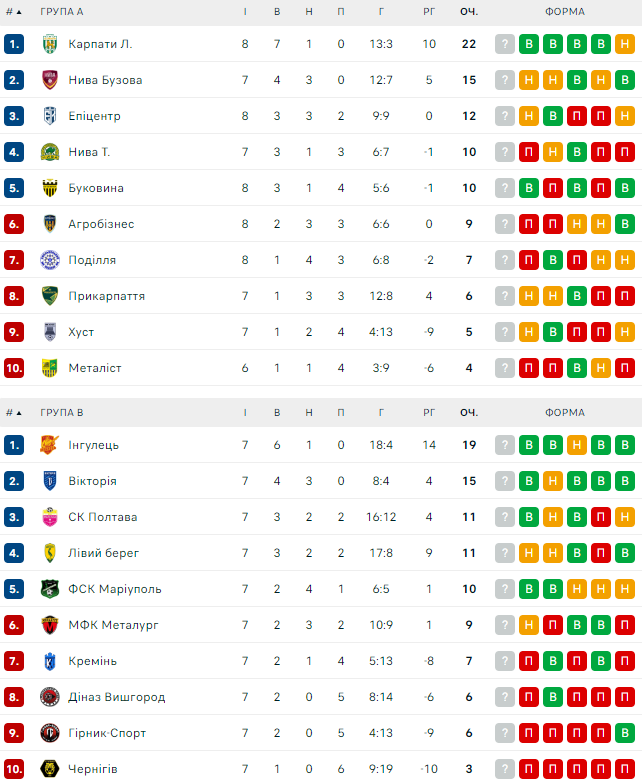
Task: Click the Інгулець team logo
Action: tap(50, 445)
